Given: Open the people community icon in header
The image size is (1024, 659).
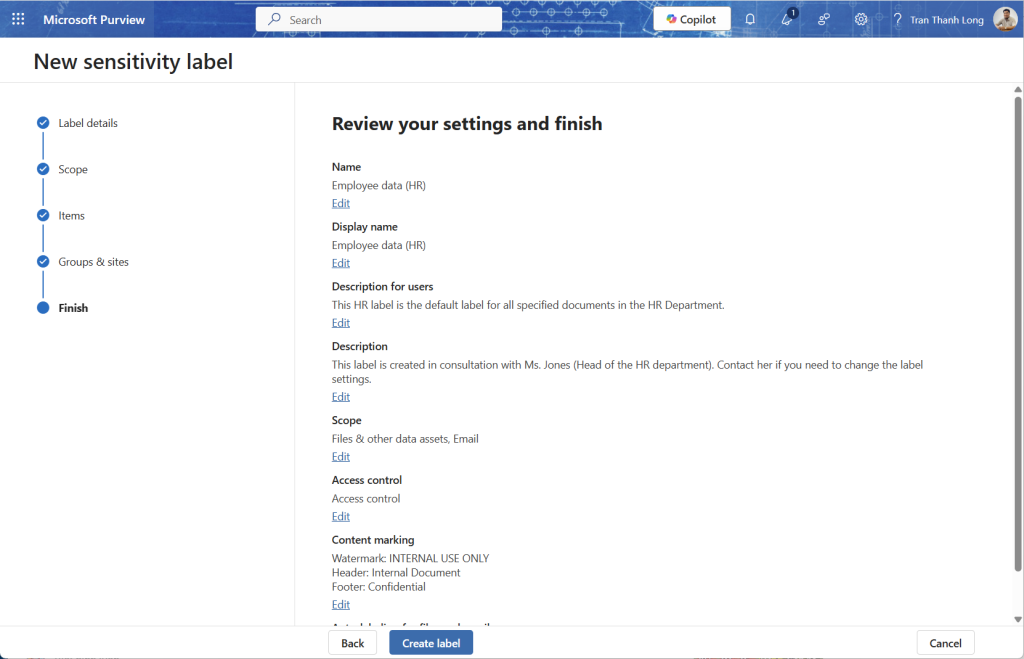Looking at the screenshot, I should [x=824, y=19].
